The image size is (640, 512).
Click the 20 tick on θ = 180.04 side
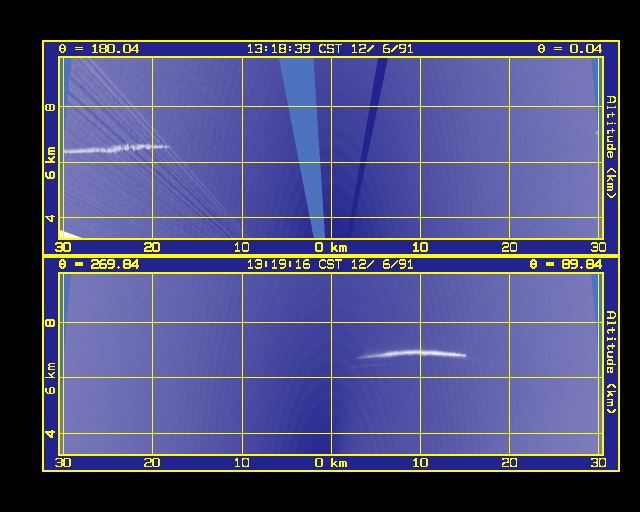(152, 247)
